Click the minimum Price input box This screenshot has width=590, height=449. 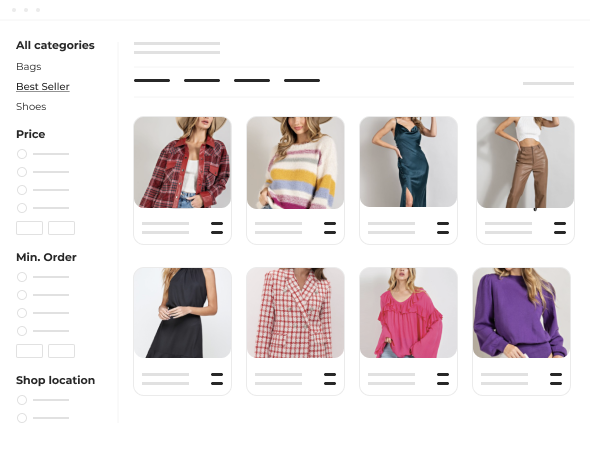pyautogui.click(x=29, y=228)
